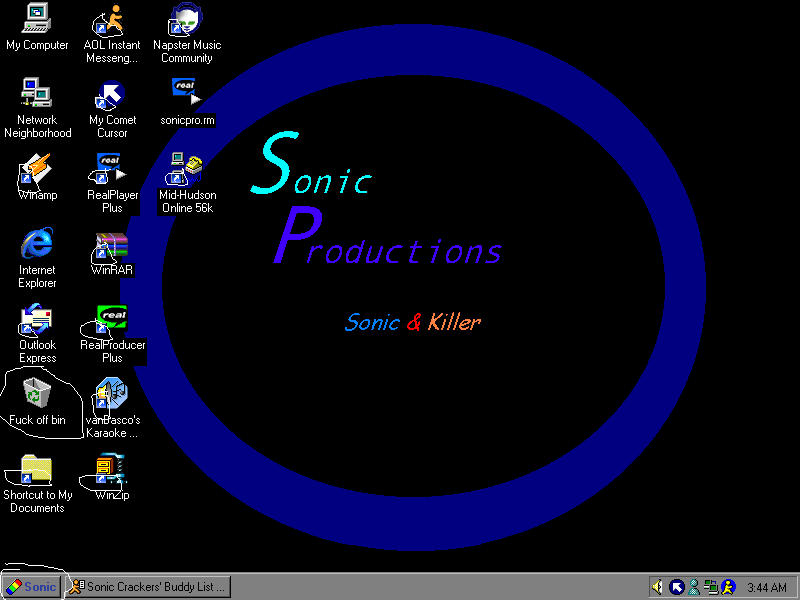Select the Network Neighborhood icon
Screen dimensions: 800x600
37,95
